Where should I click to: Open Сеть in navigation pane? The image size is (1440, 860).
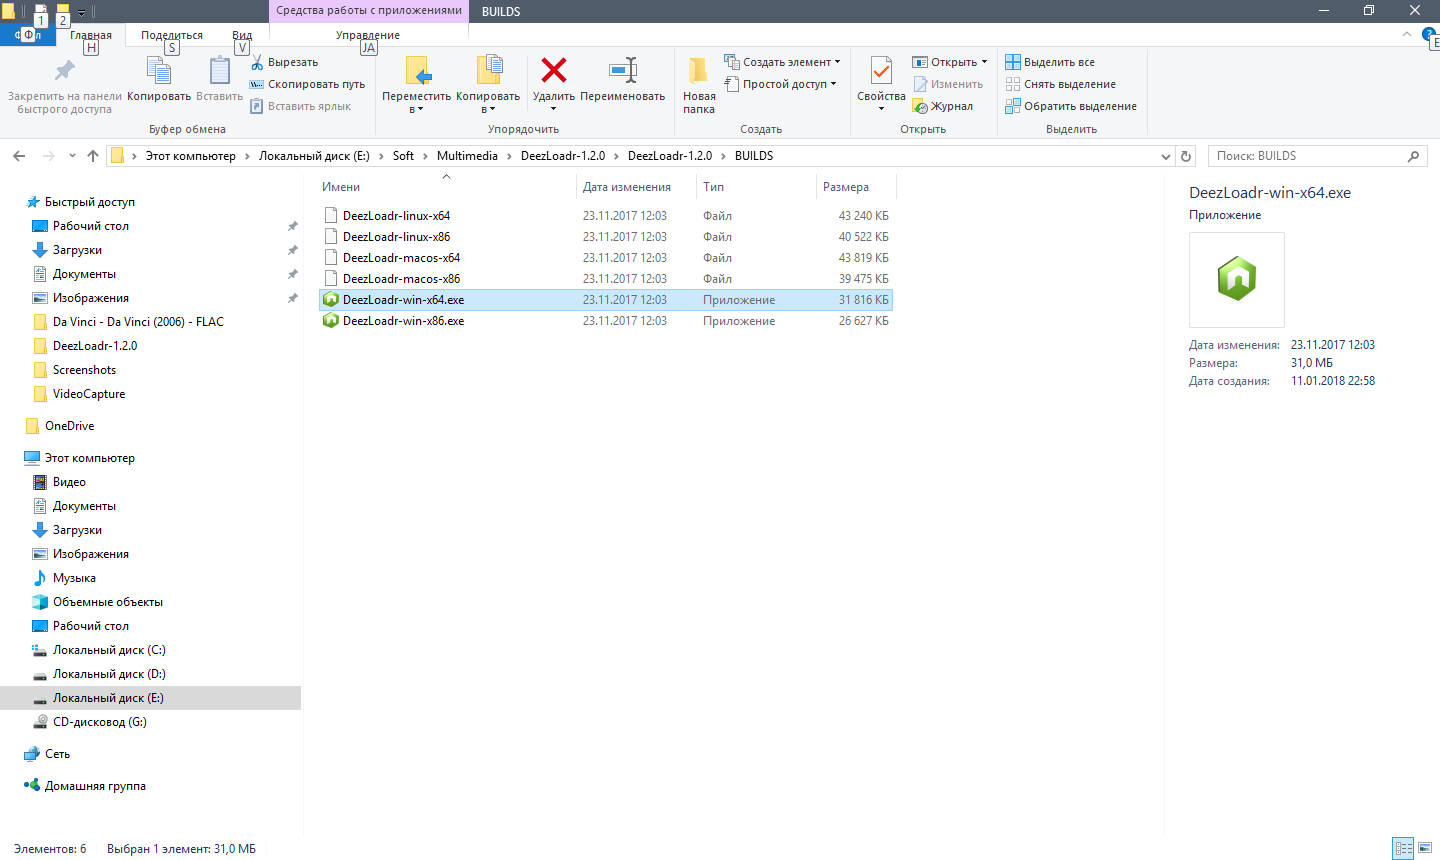(x=57, y=754)
